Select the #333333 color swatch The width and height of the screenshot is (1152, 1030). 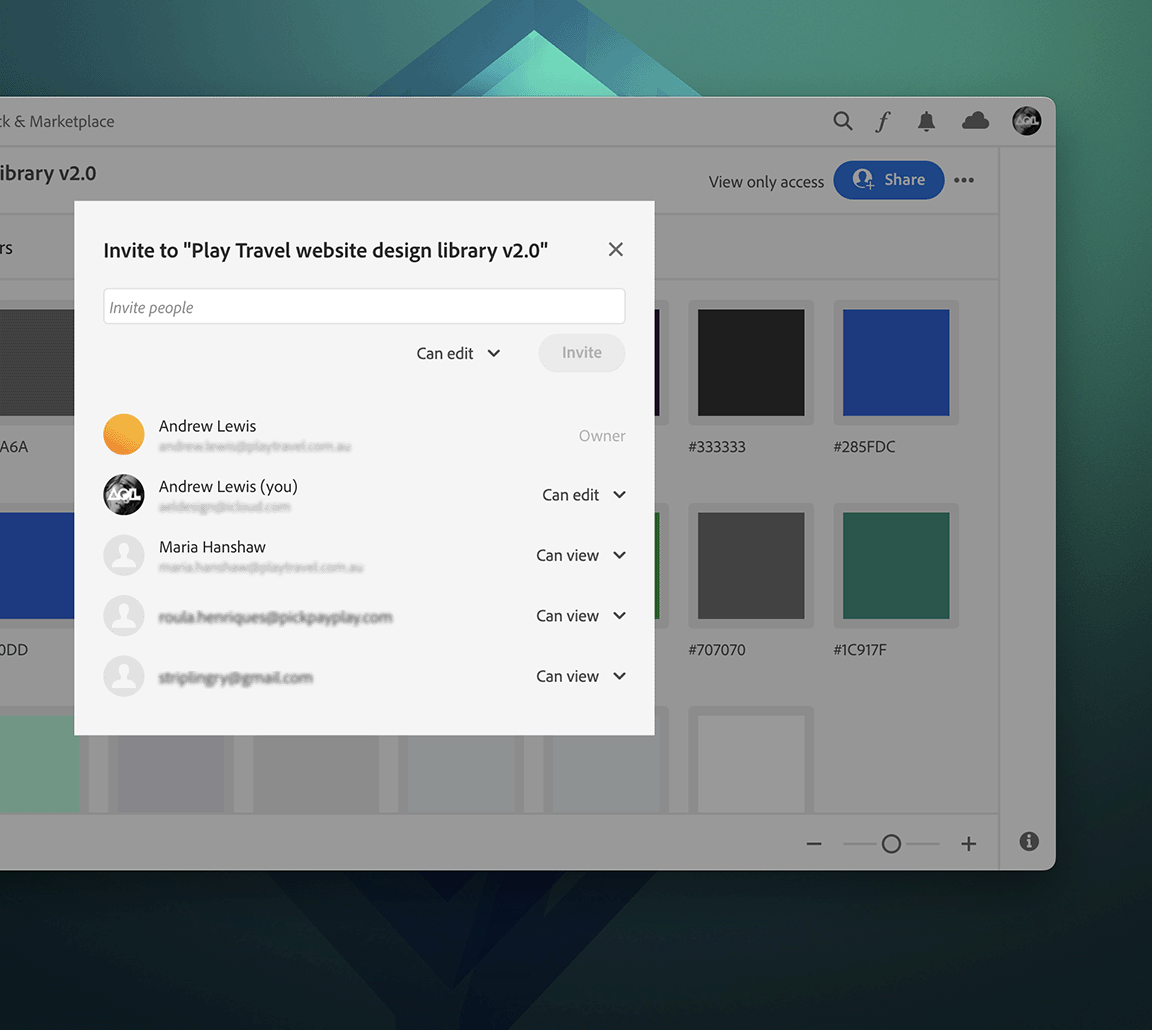click(x=751, y=362)
